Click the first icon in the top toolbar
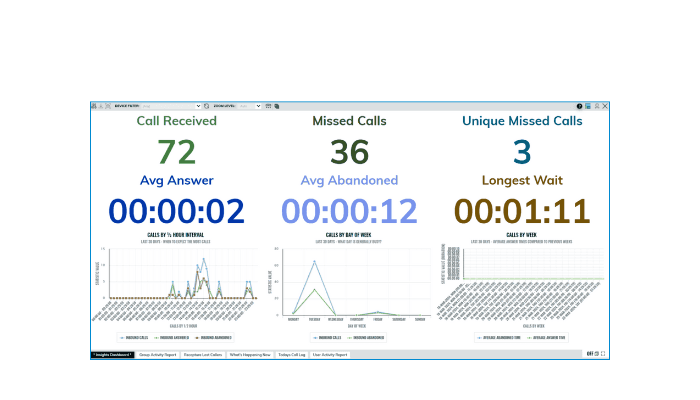700x400 pixels. click(x=94, y=106)
